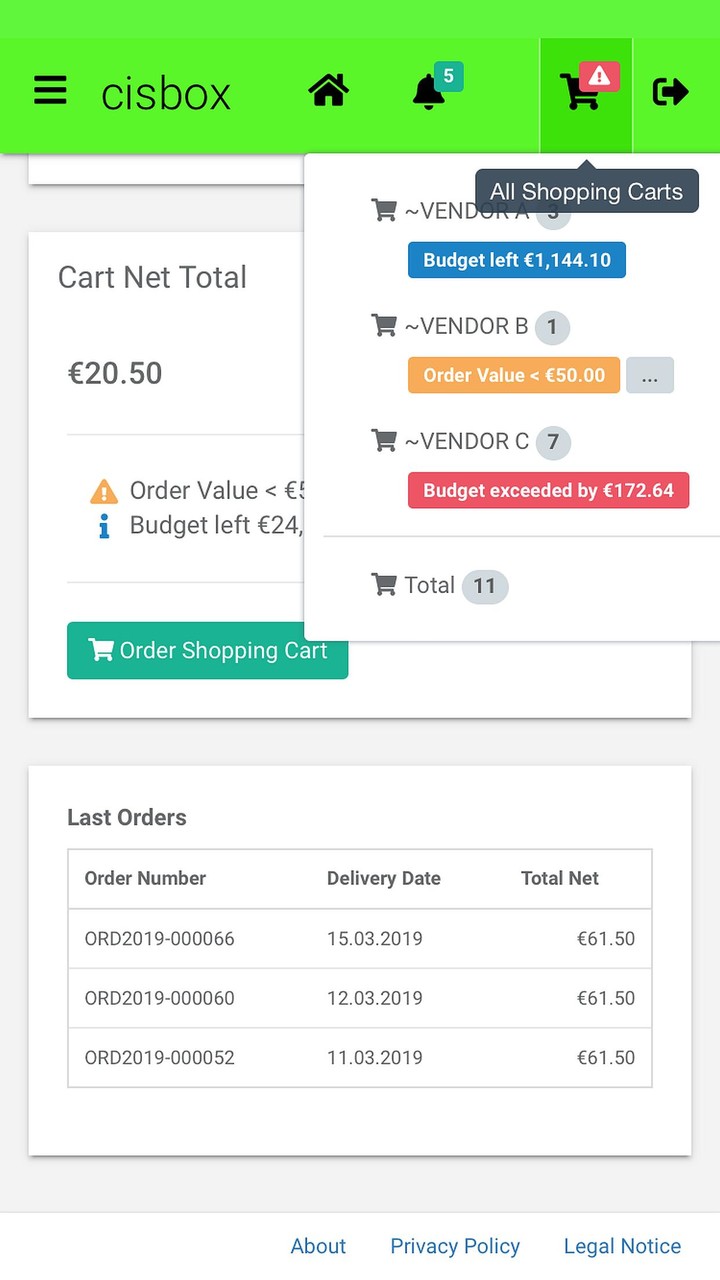Click the cisbox logo
The height and width of the screenshot is (1280, 720).
pos(165,92)
